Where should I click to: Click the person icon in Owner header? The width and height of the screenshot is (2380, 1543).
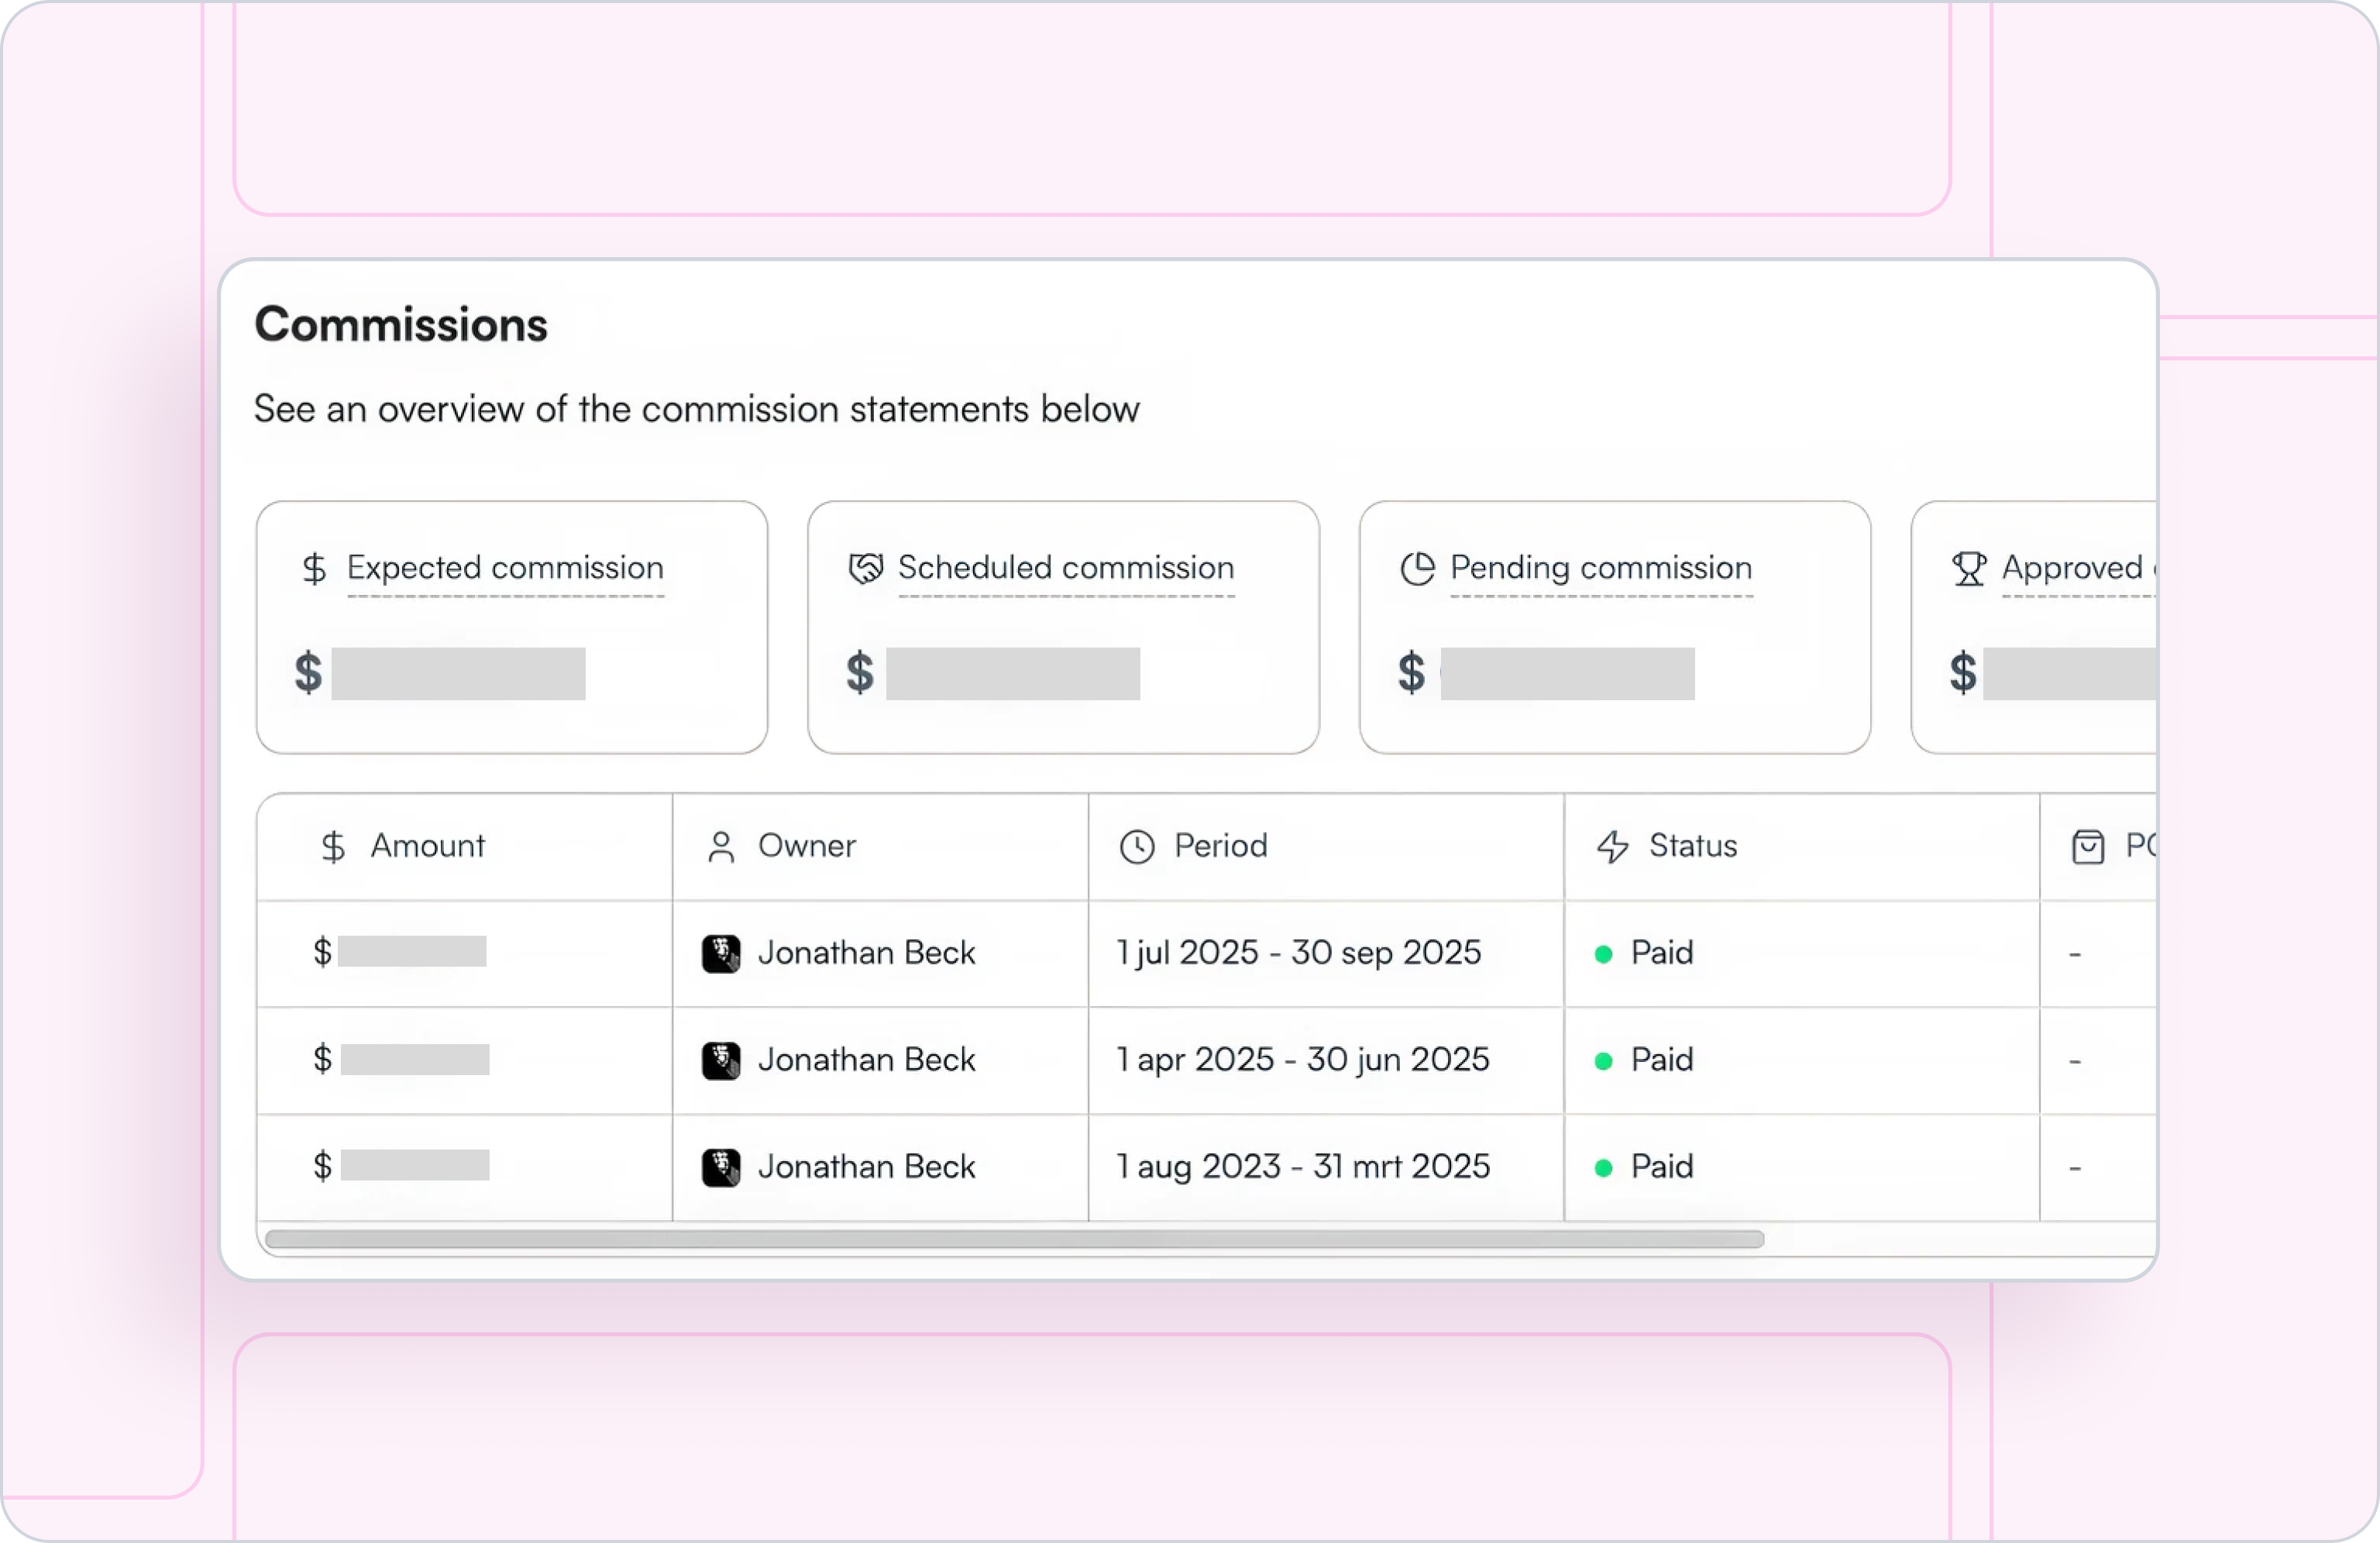pos(720,847)
